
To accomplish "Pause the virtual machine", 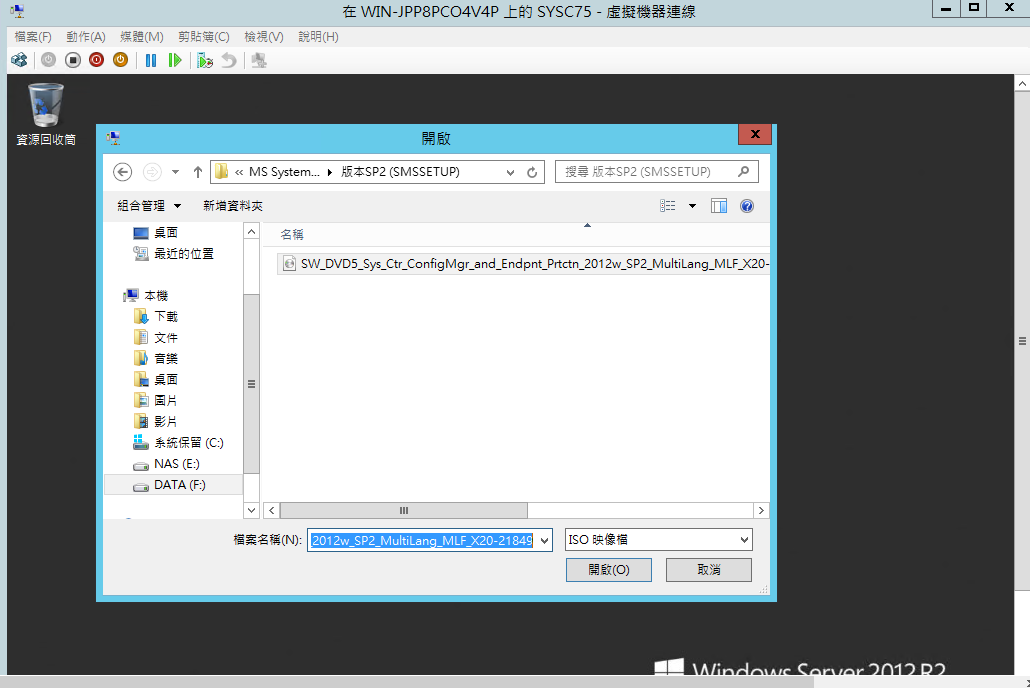I will 151,60.
